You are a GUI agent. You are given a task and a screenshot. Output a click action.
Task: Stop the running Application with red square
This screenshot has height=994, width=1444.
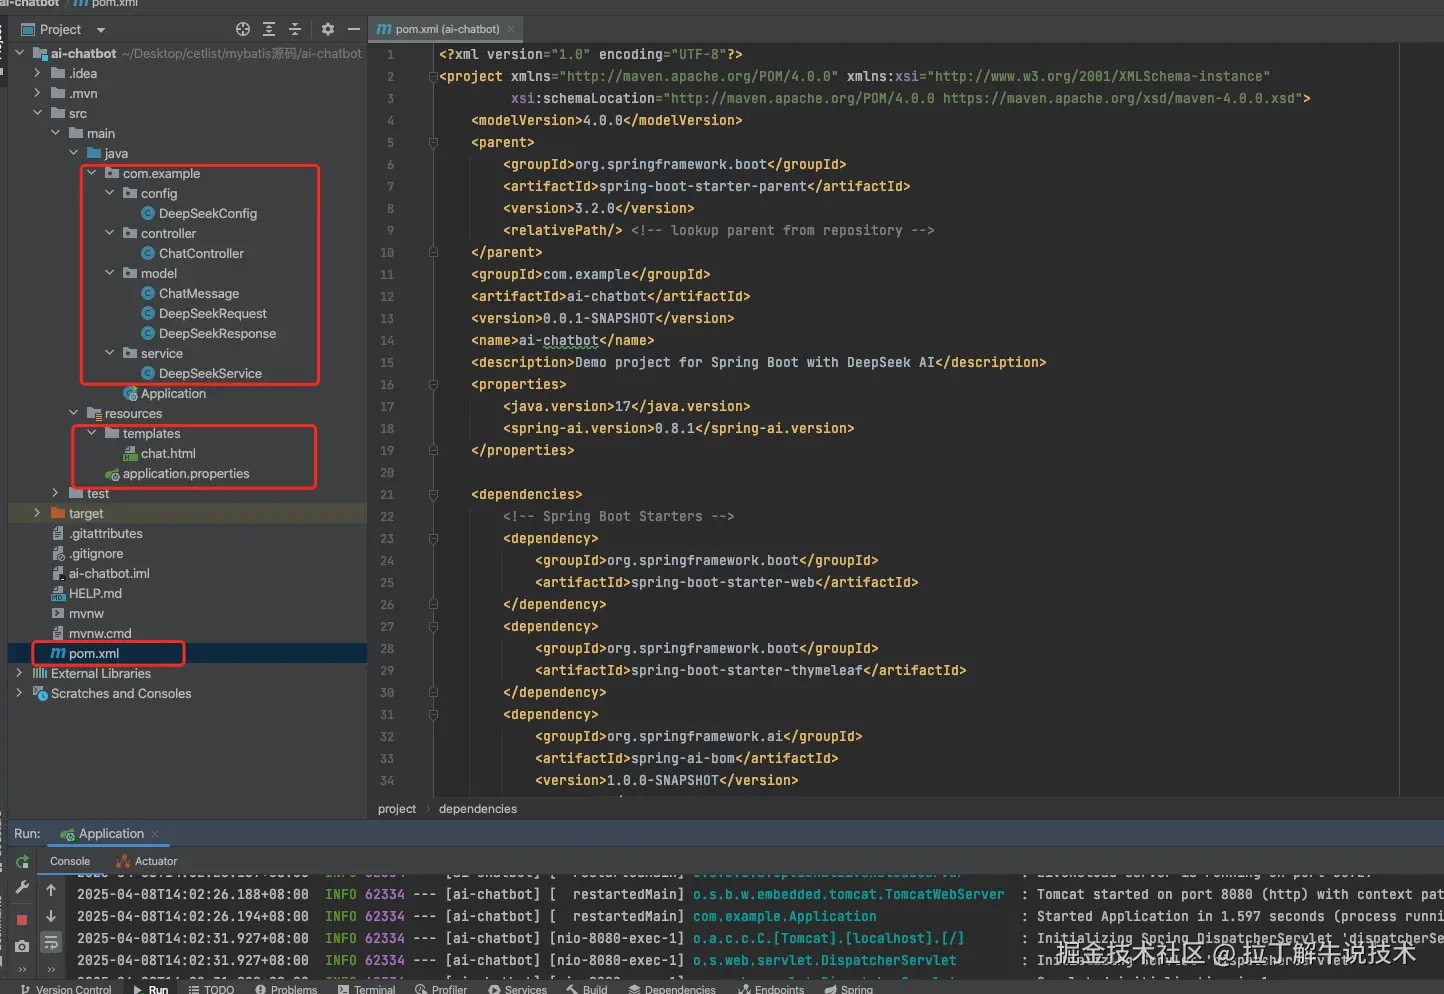tap(22, 918)
